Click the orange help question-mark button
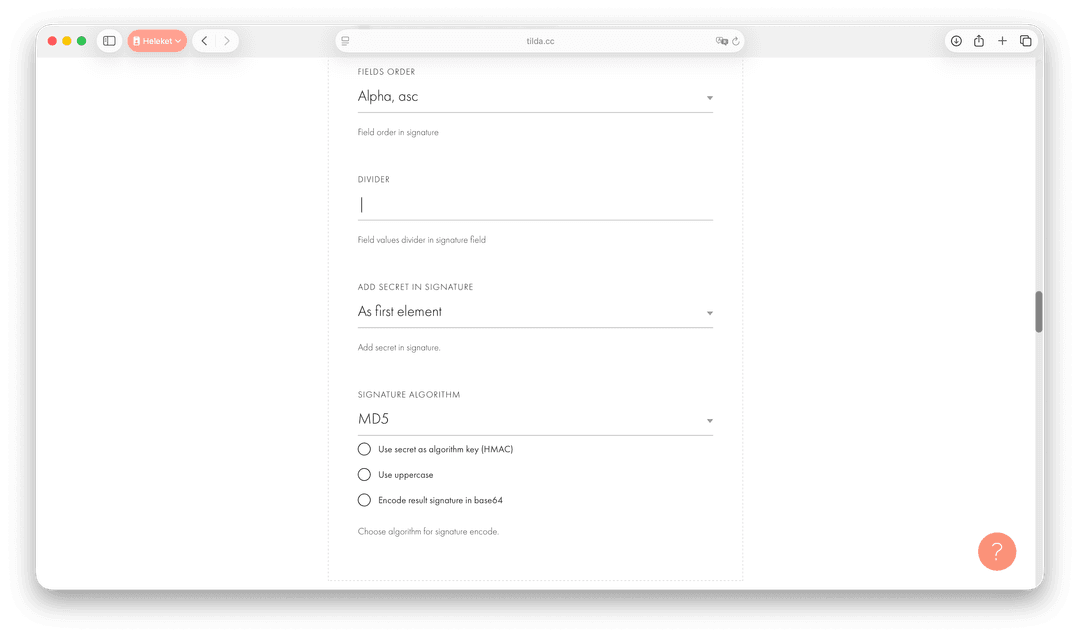Screen dimensions: 1080x637 point(996,551)
